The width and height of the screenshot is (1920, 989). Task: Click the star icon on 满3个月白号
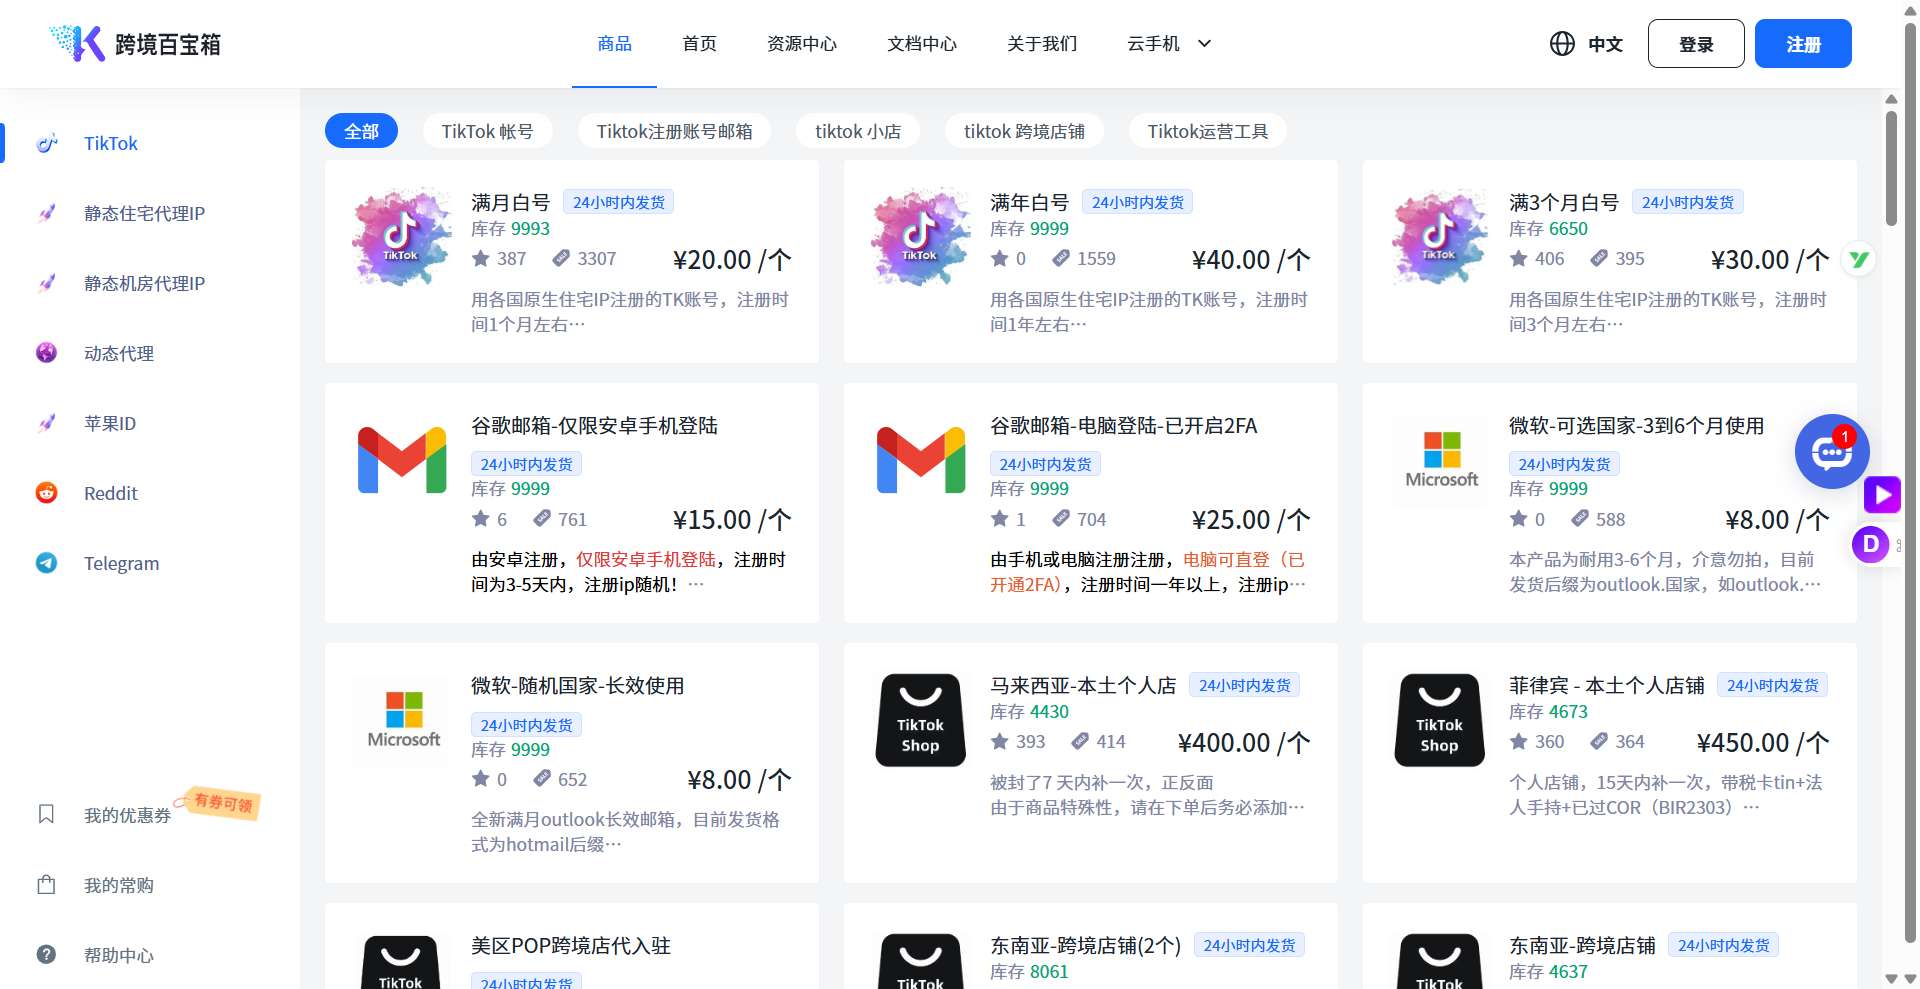1519,259
